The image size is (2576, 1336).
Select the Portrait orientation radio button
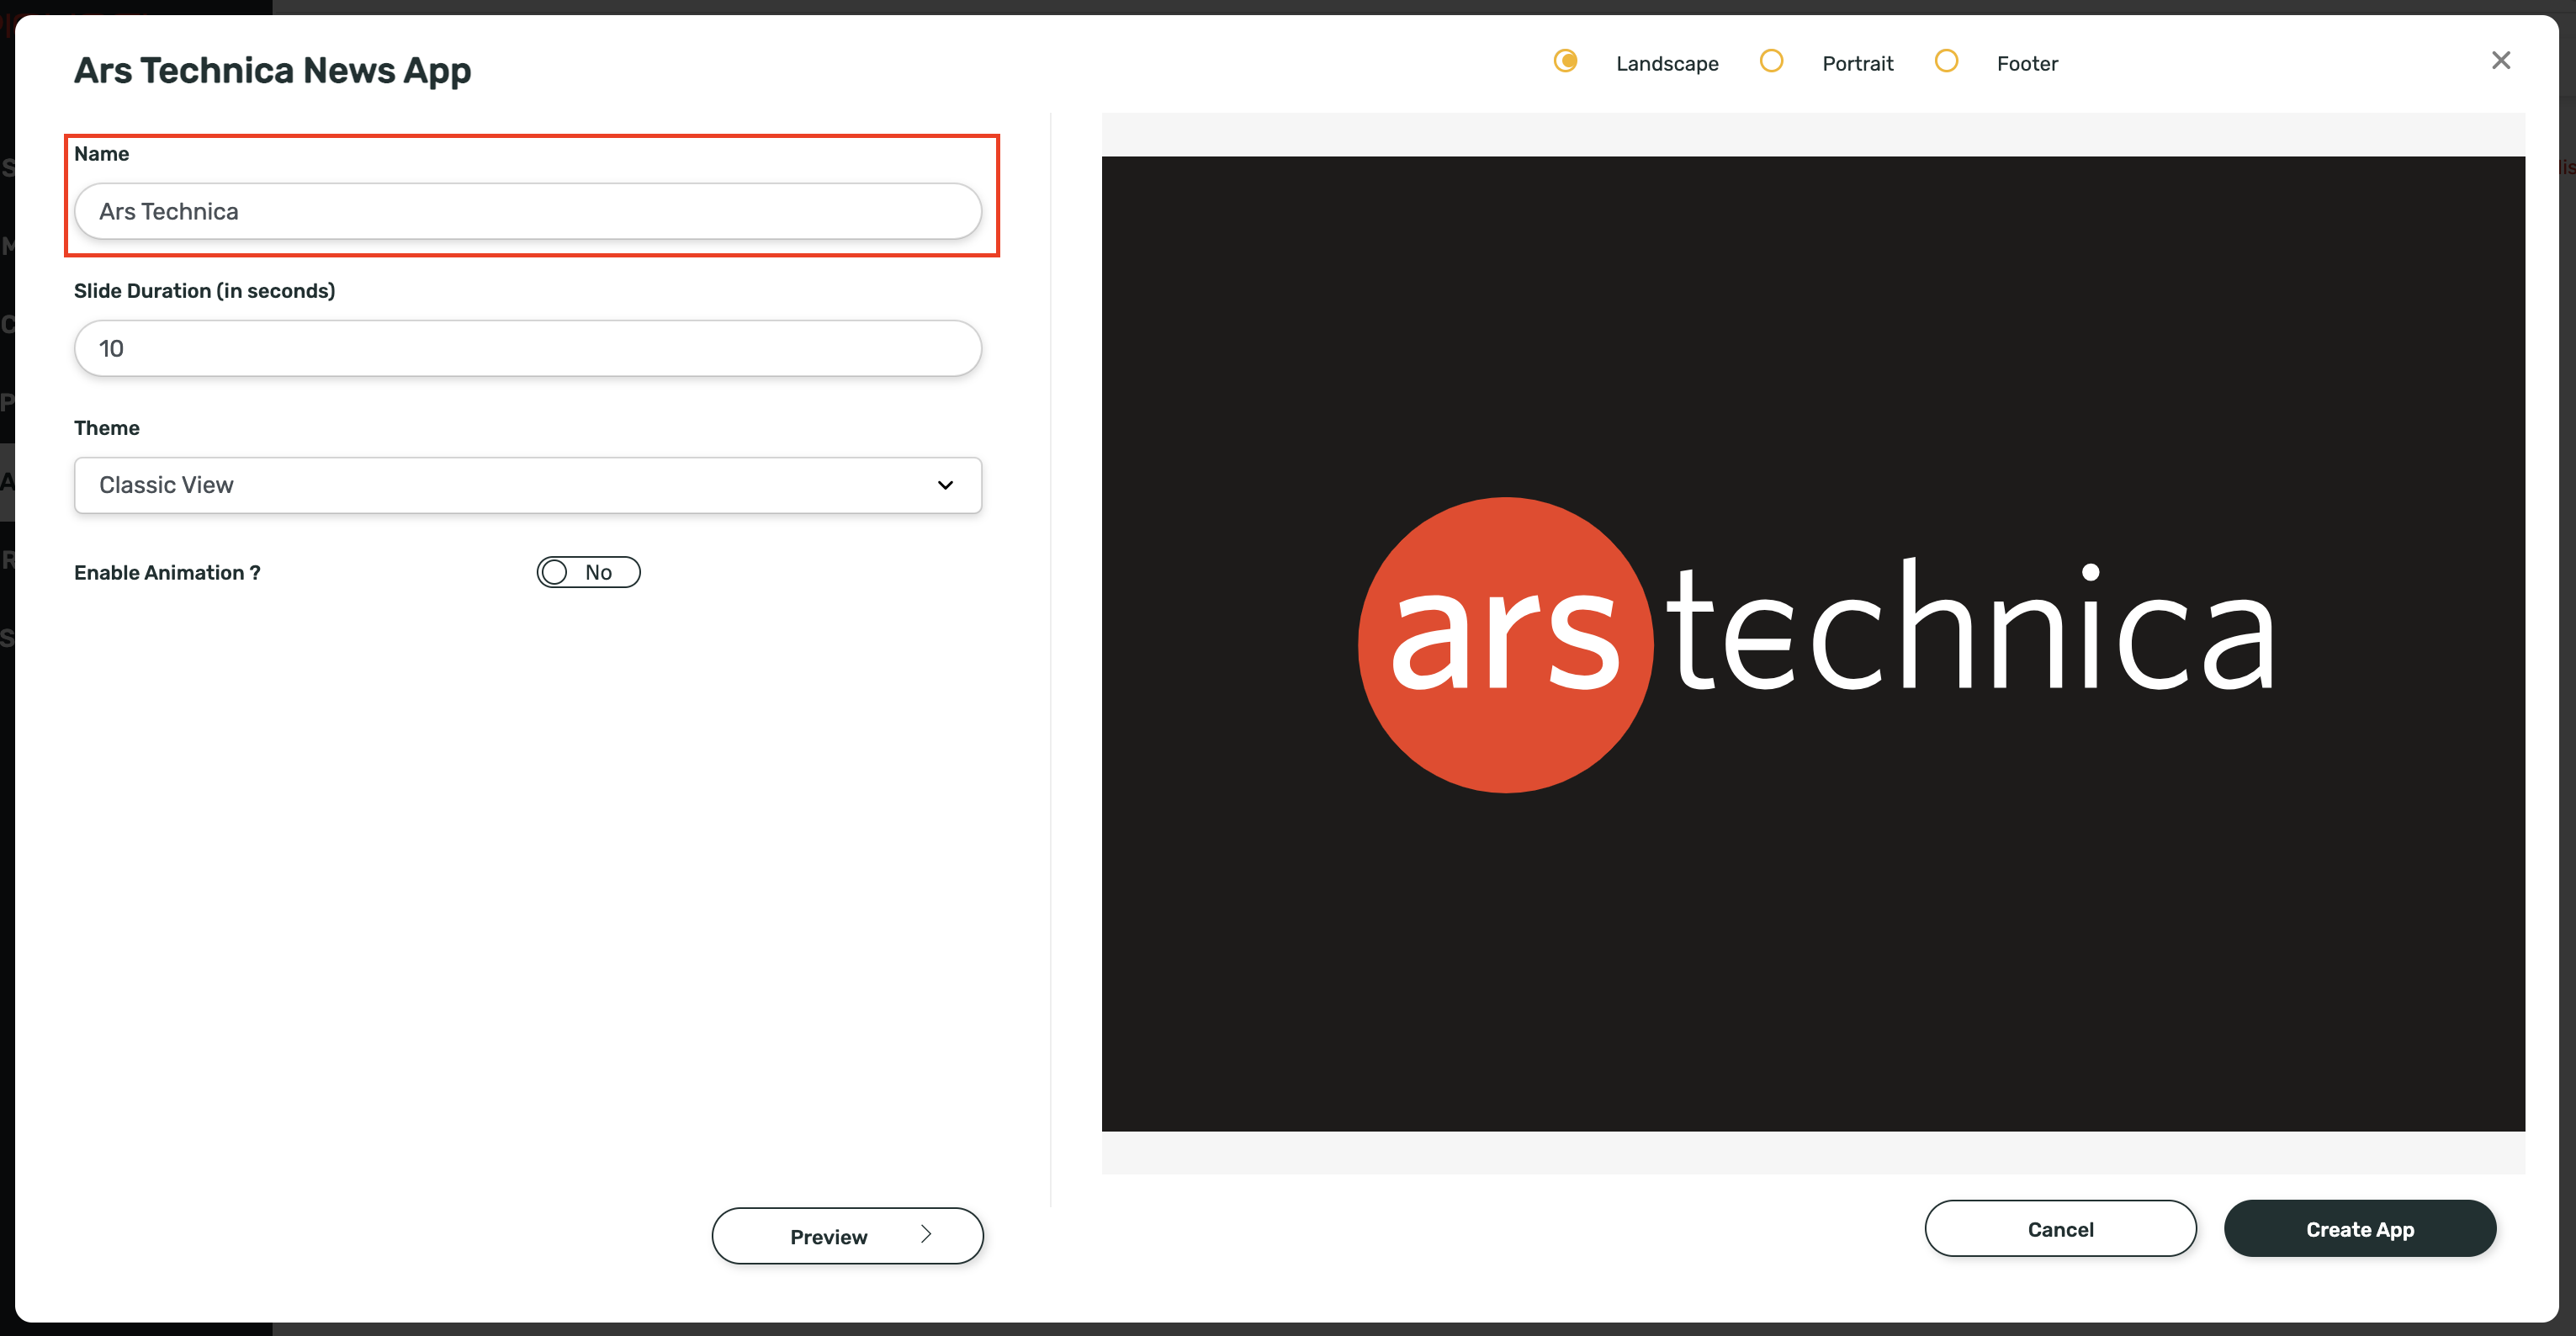(x=1771, y=61)
